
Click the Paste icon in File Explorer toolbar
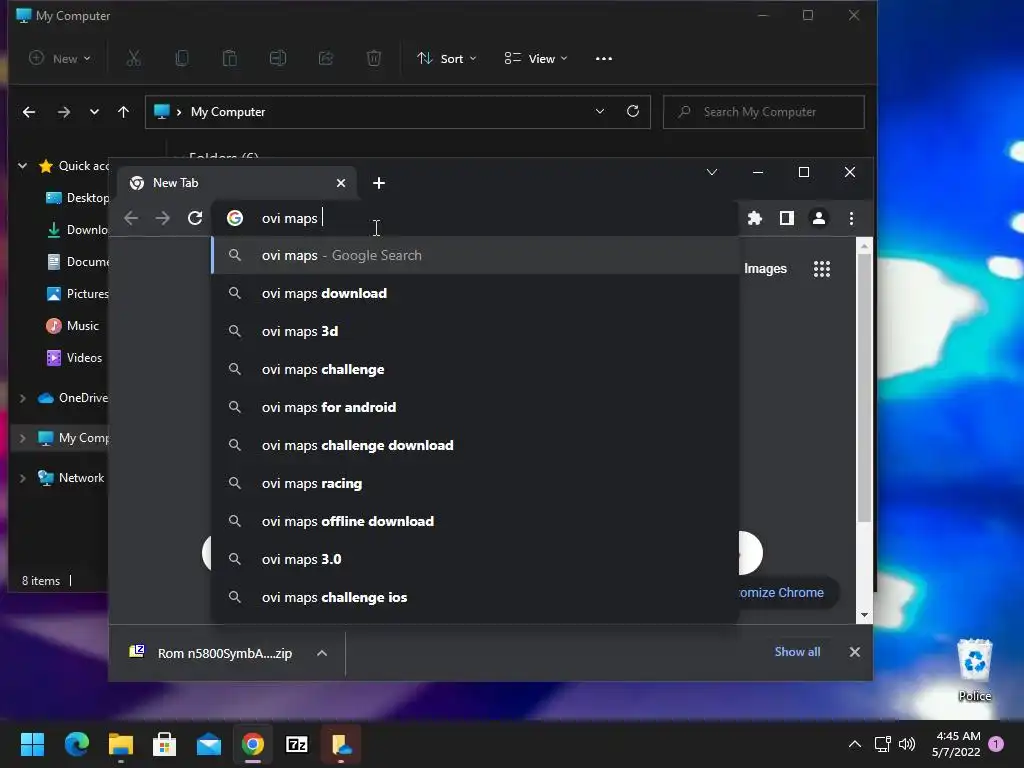(x=230, y=58)
